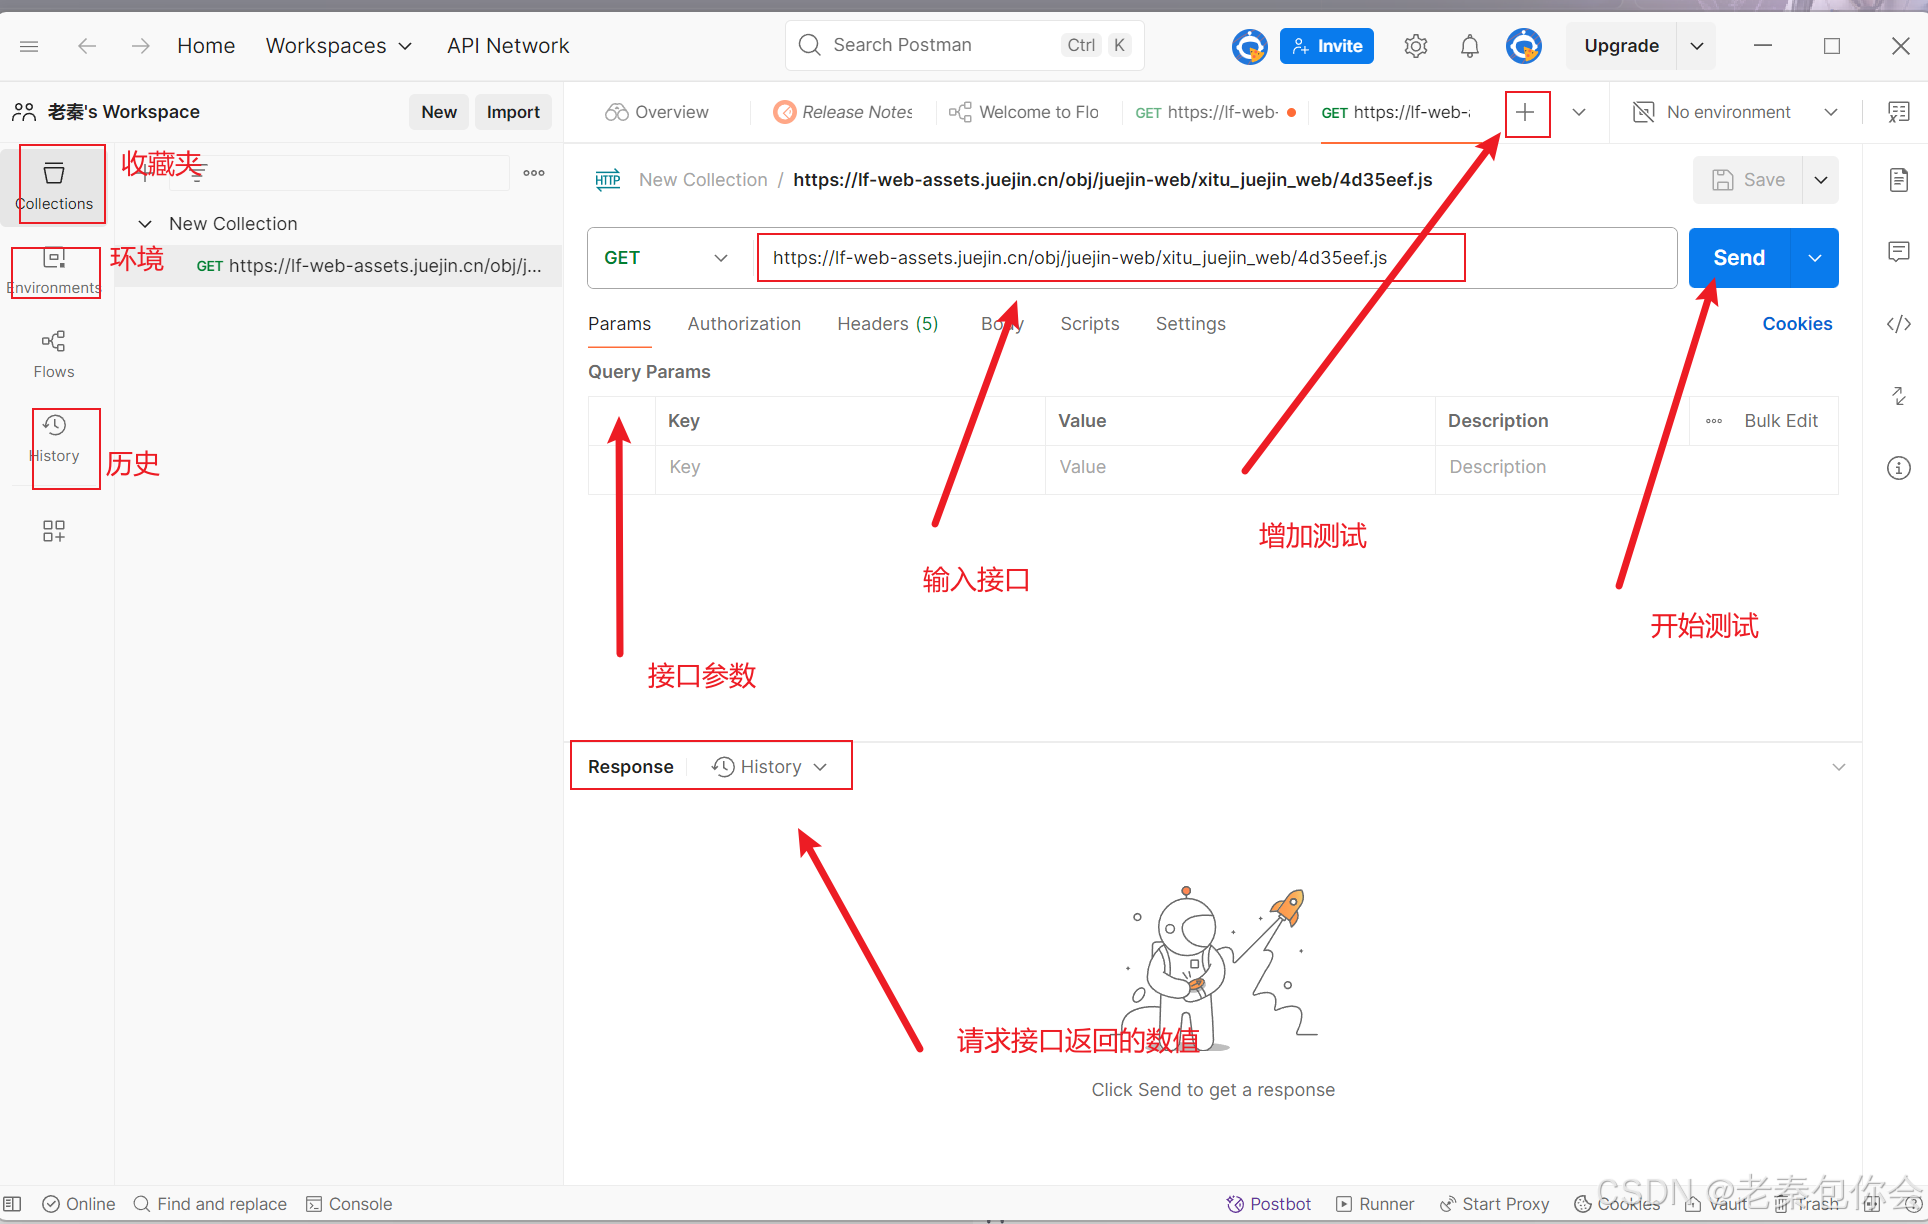Open the request info icon
Screen dimensions: 1928x1224
pyautogui.click(x=1898, y=468)
